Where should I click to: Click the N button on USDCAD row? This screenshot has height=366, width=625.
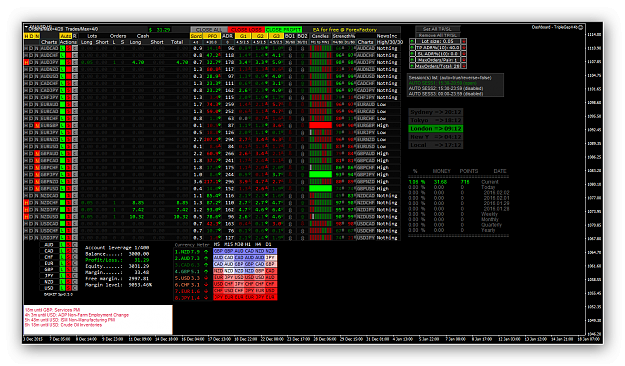[x=36, y=224]
